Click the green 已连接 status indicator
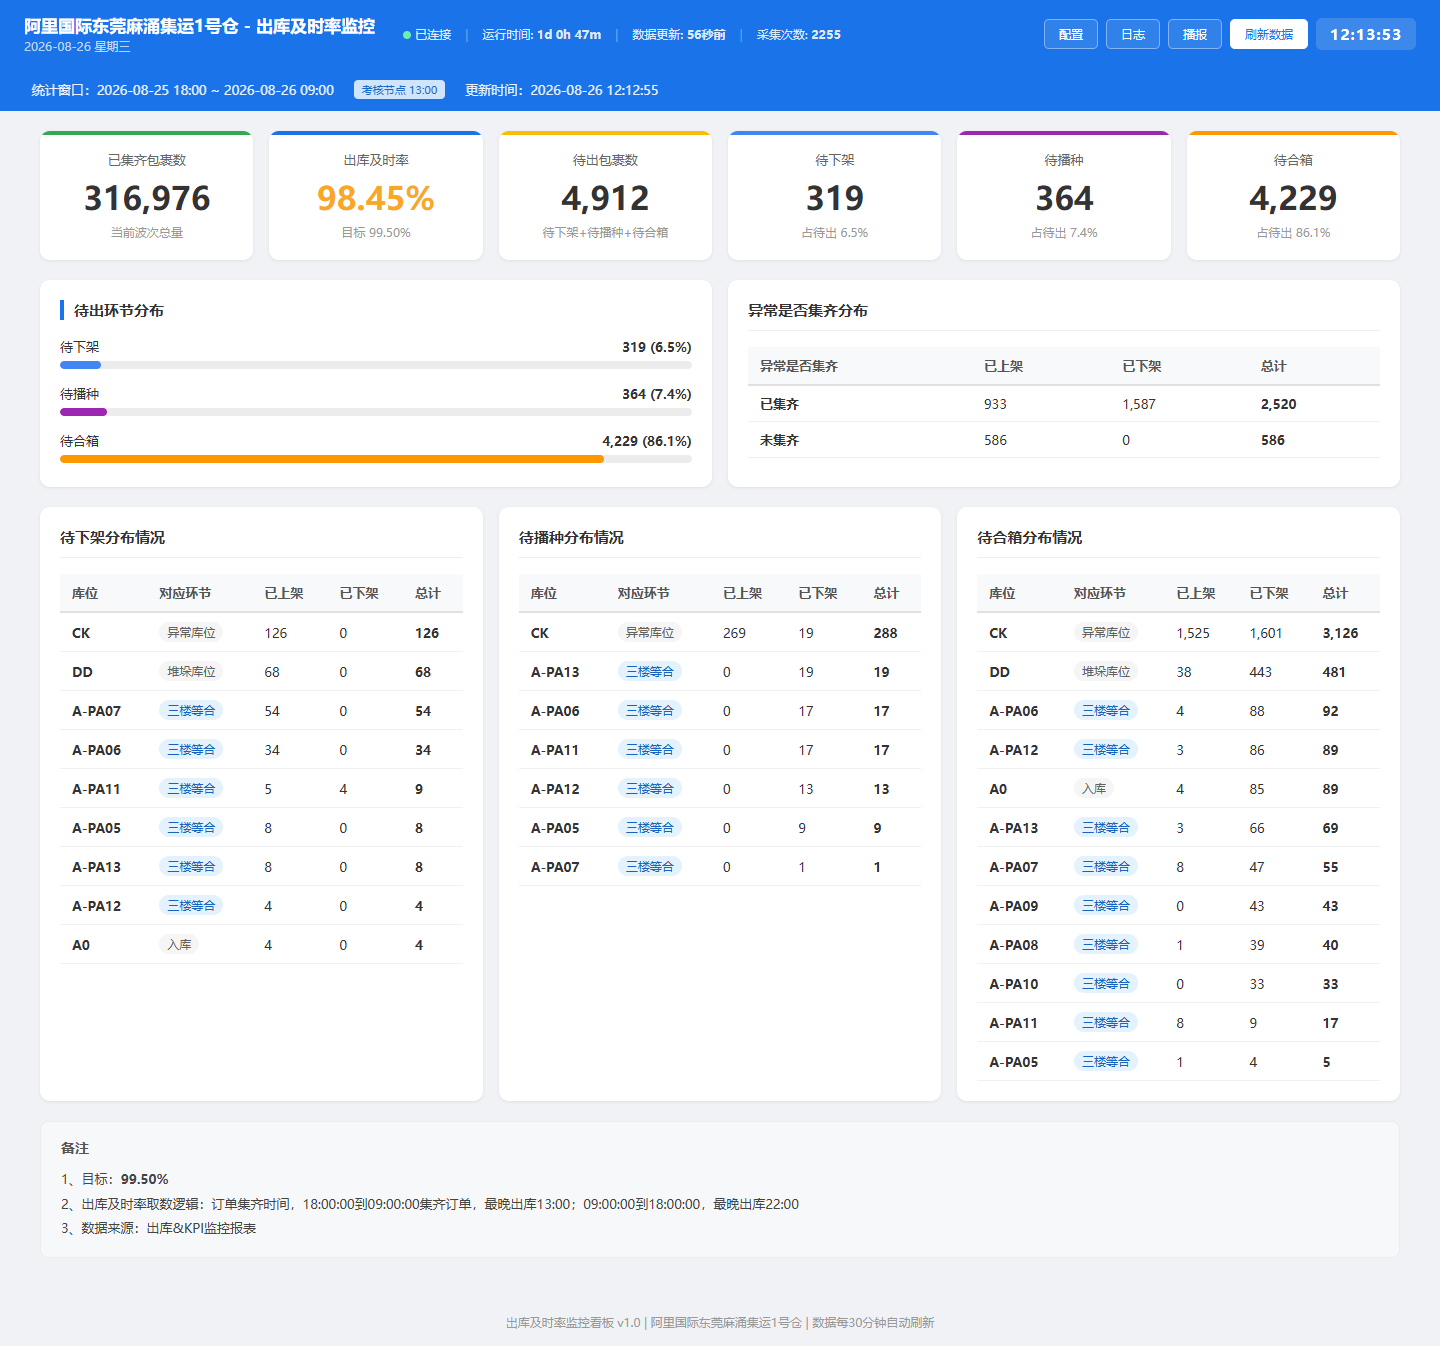The image size is (1440, 1346). (x=427, y=35)
